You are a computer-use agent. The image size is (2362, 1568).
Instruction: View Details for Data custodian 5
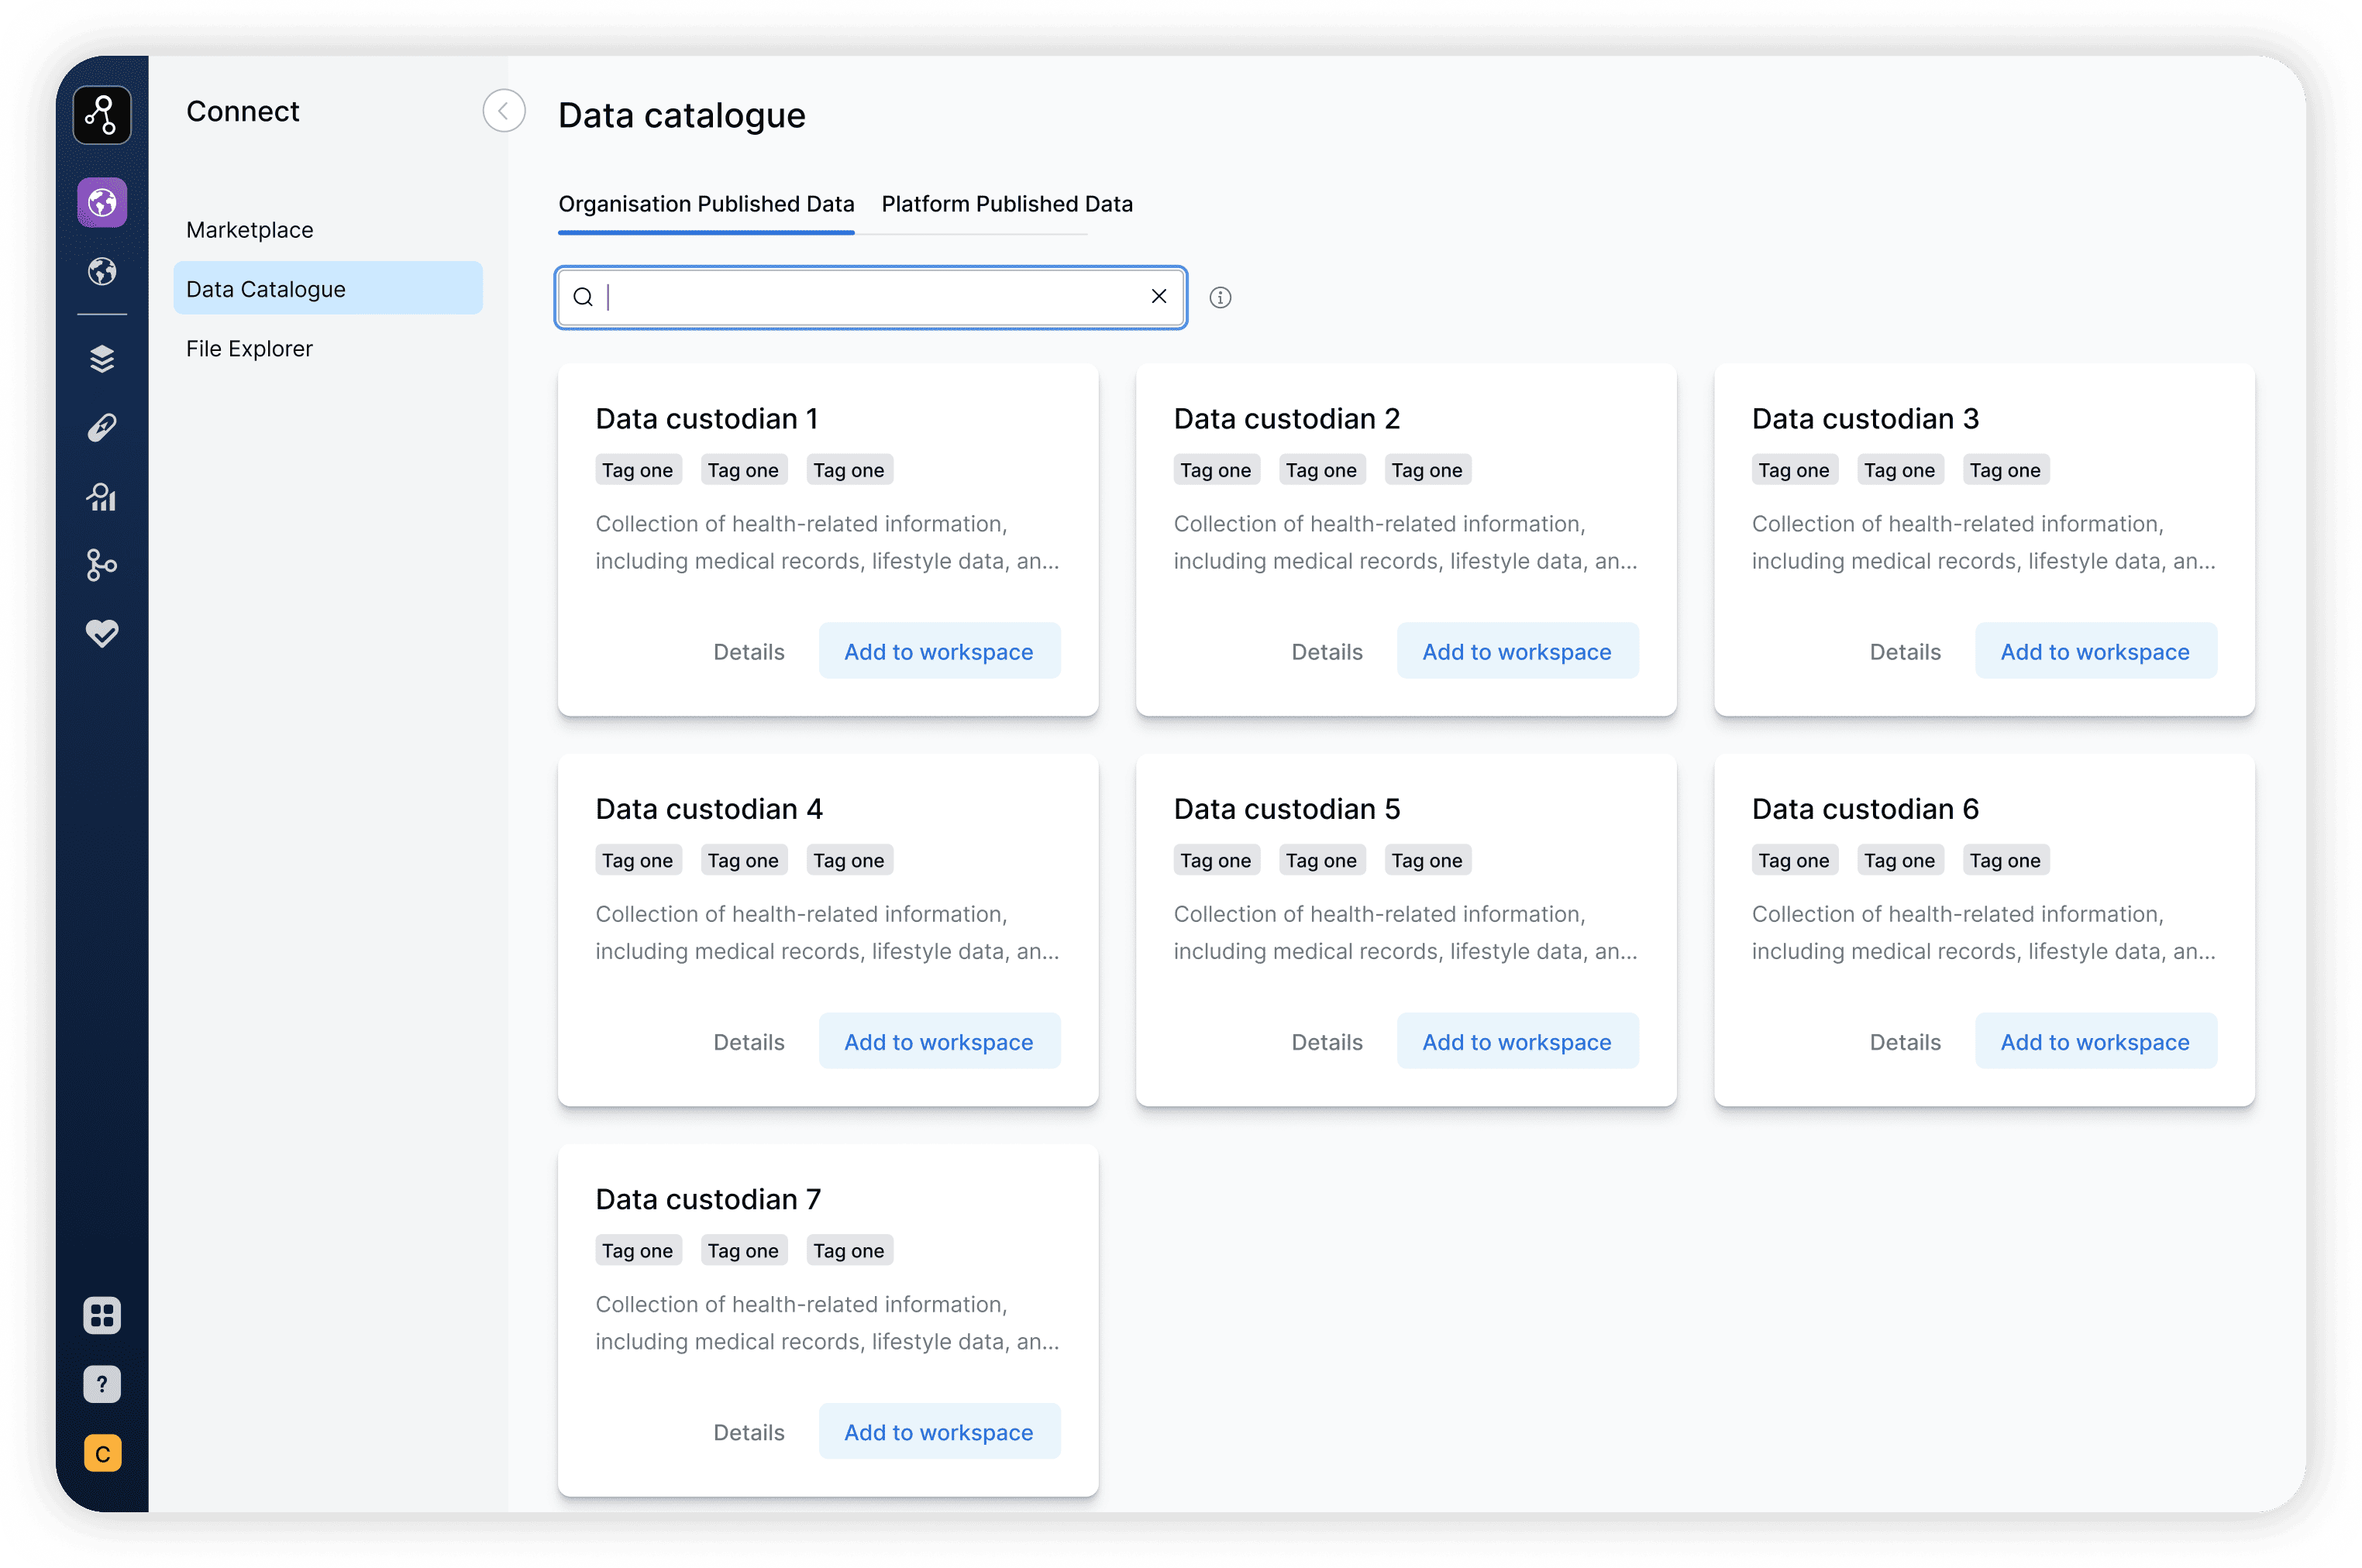click(1327, 1042)
